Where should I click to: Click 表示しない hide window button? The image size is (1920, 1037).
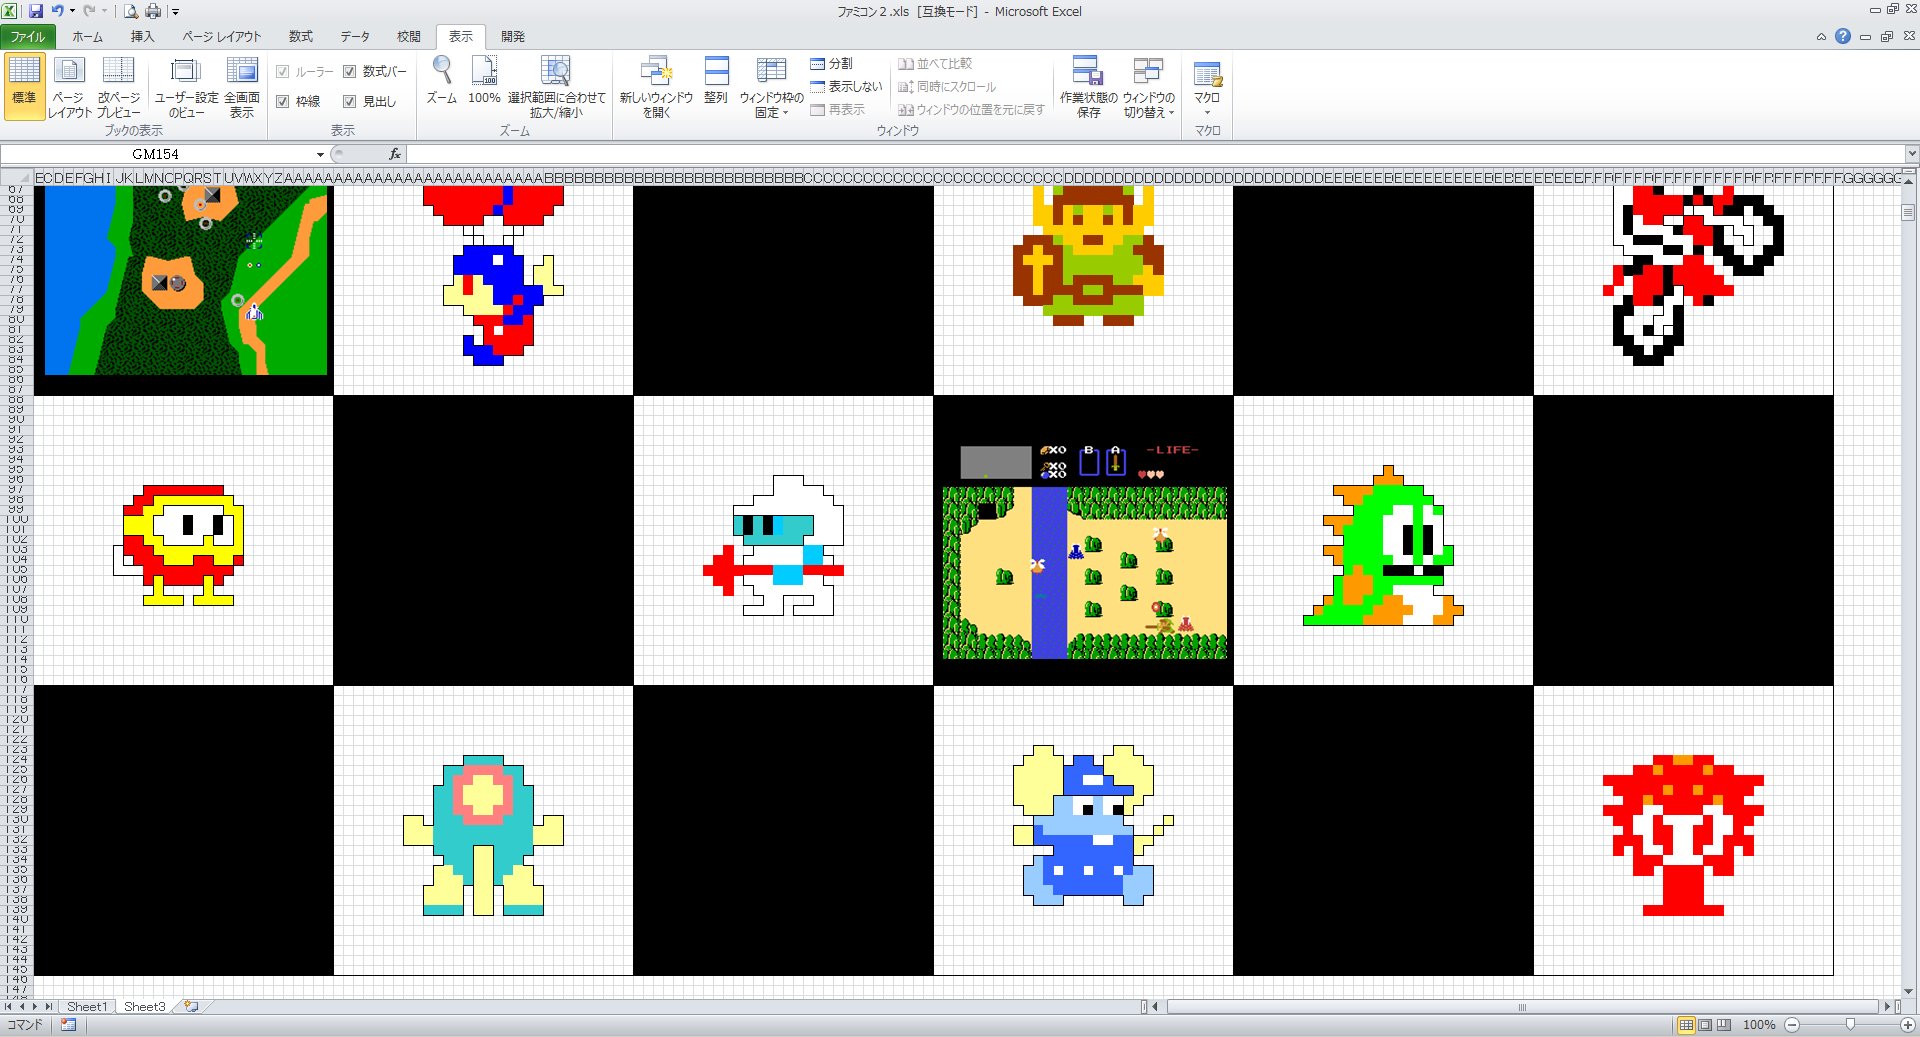(846, 87)
